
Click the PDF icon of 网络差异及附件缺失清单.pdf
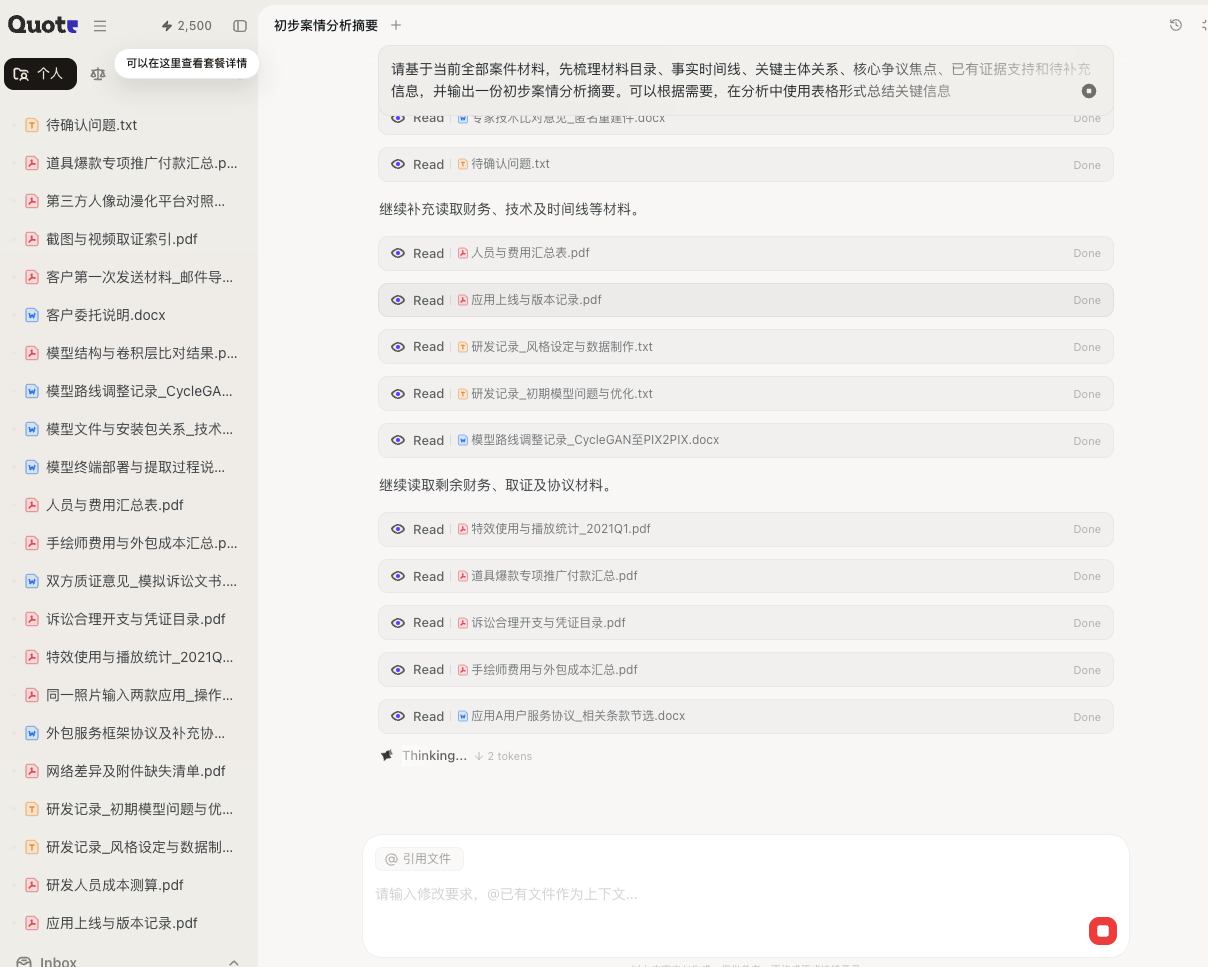coord(32,771)
